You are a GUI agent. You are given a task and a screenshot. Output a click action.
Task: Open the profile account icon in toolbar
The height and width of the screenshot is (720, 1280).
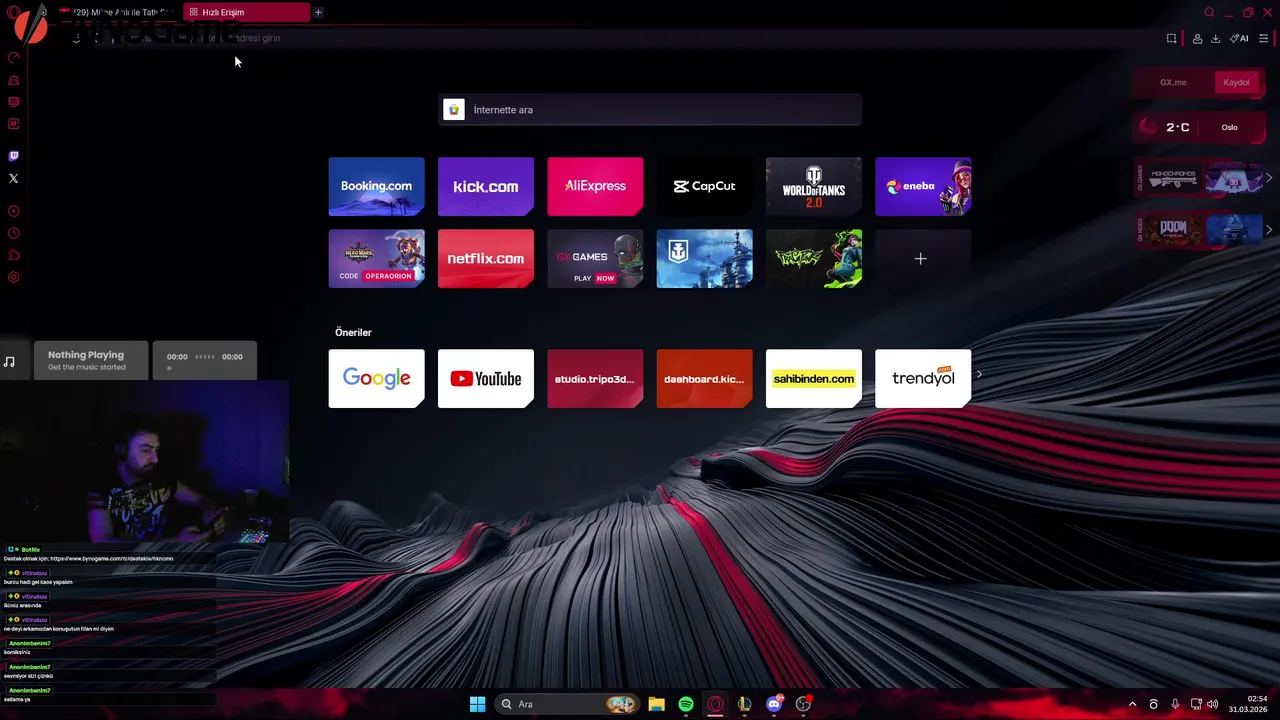[x=1197, y=38]
